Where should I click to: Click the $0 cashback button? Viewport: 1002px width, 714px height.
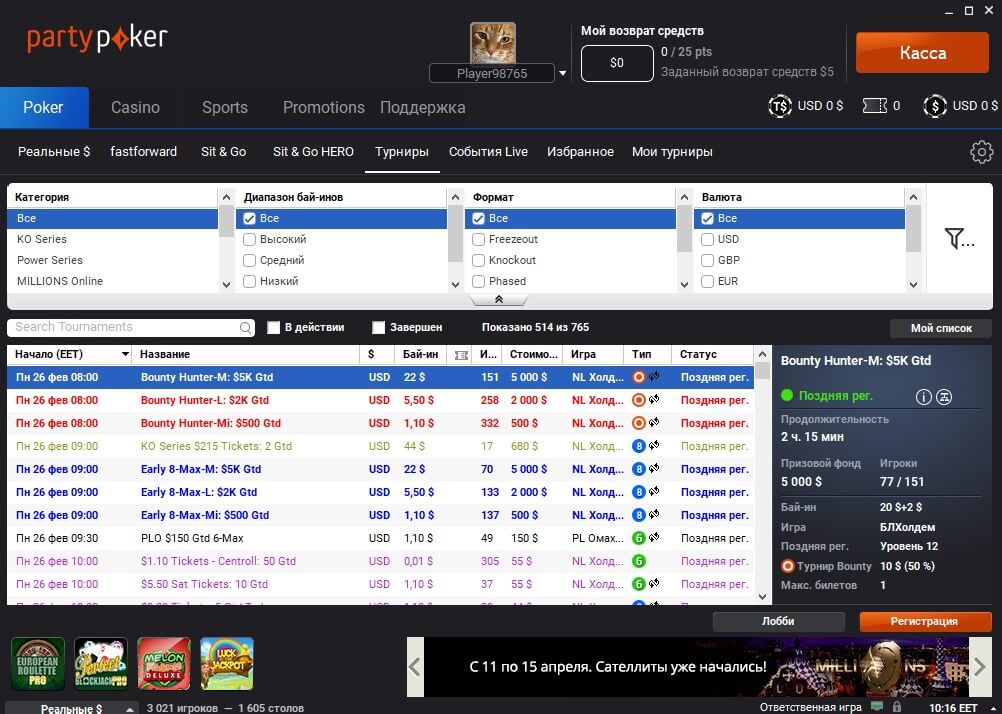point(617,63)
